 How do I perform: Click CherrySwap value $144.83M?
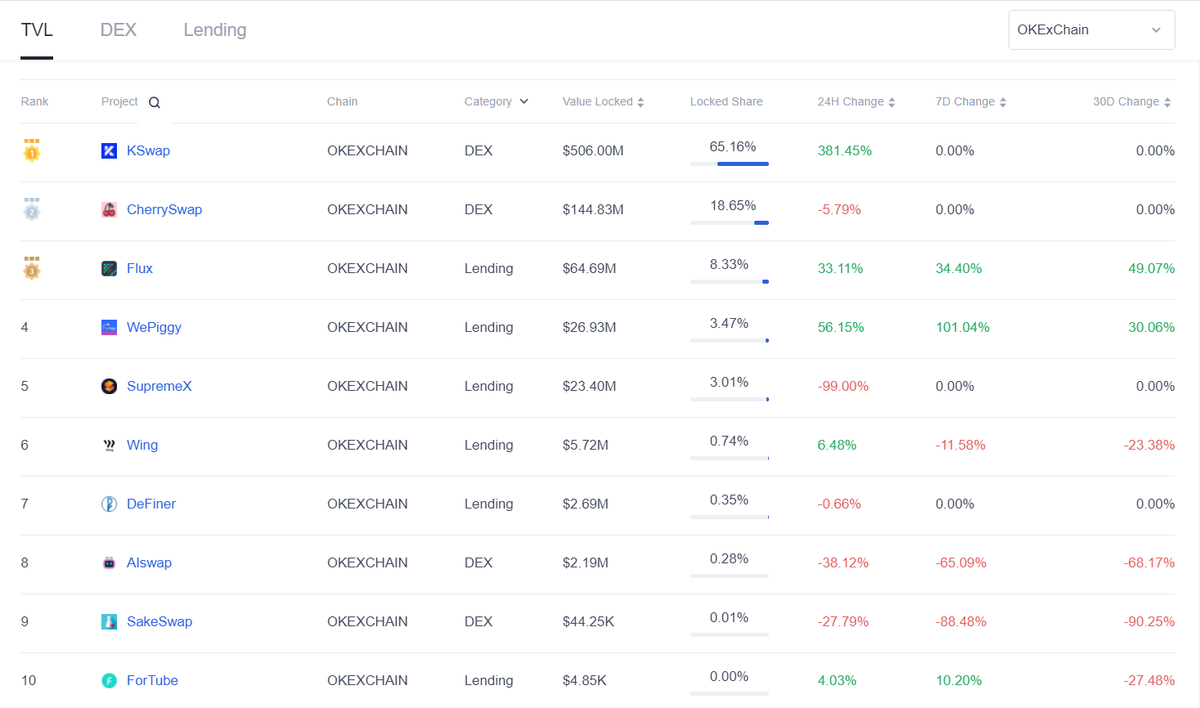[x=593, y=210]
